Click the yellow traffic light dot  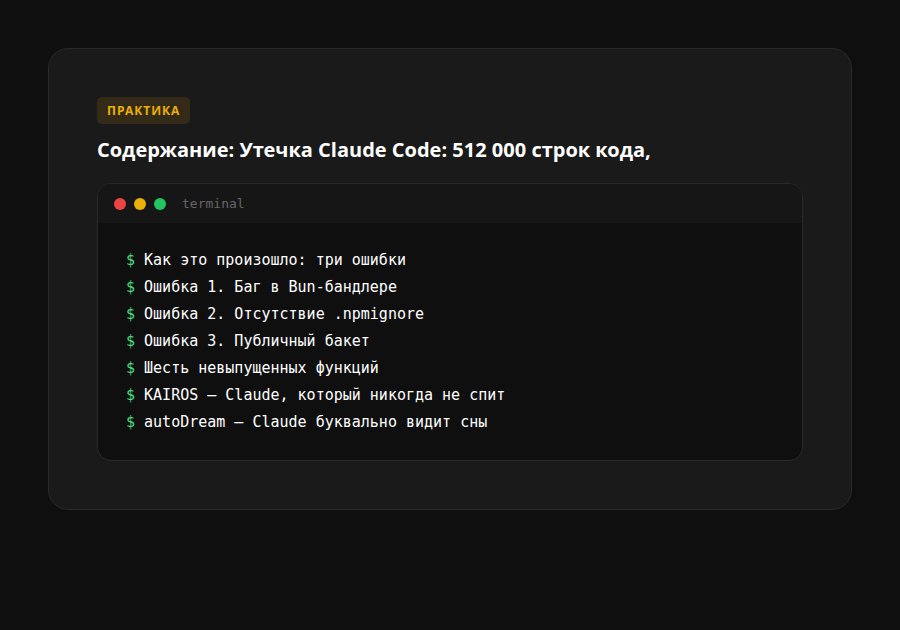coord(140,203)
